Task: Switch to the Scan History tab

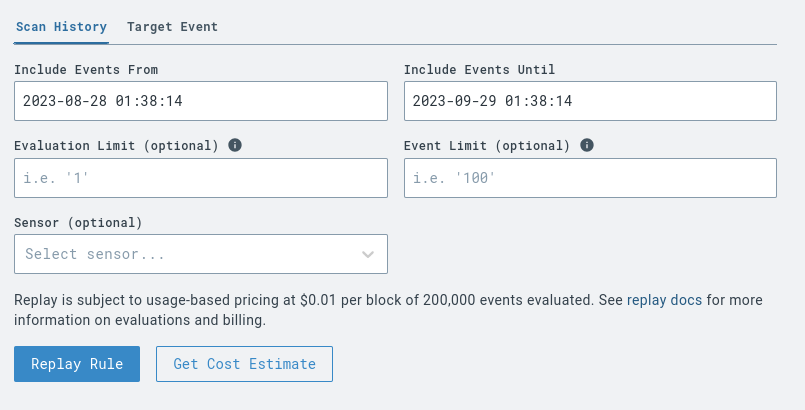Action: click(61, 27)
